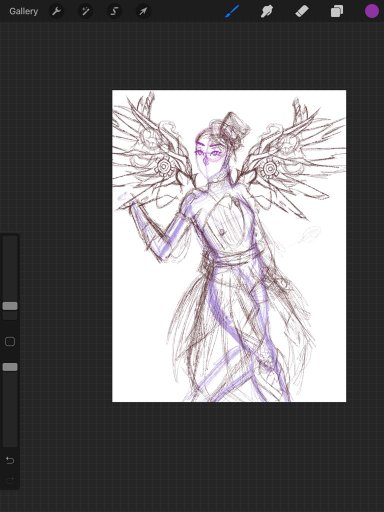The image size is (384, 512).
Task: Activate the Transform arrow tool
Action: point(143,12)
